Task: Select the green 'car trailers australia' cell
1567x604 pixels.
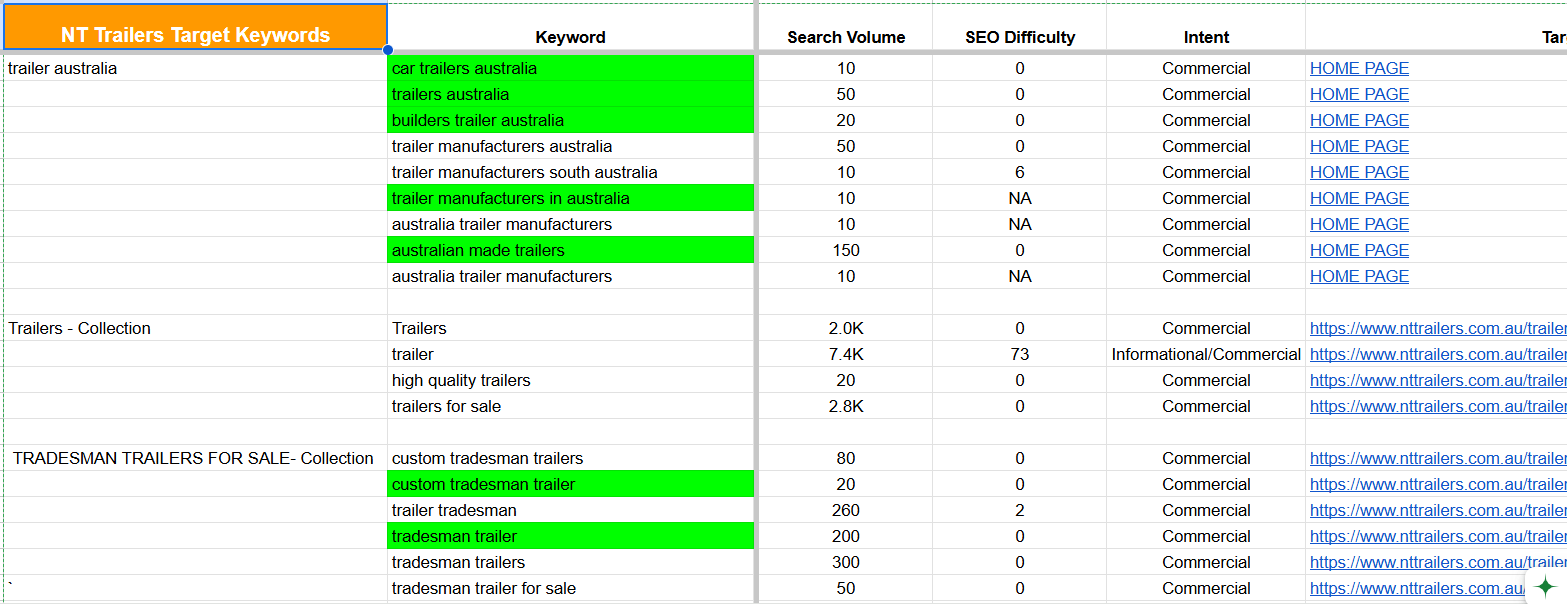Action: (x=570, y=68)
